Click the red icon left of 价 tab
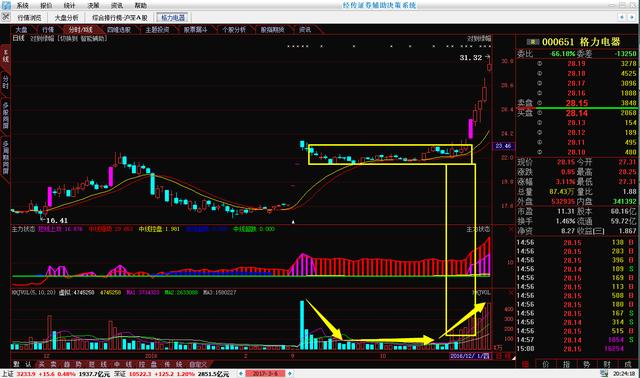Viewport: 640px width, 378px height. point(525,364)
